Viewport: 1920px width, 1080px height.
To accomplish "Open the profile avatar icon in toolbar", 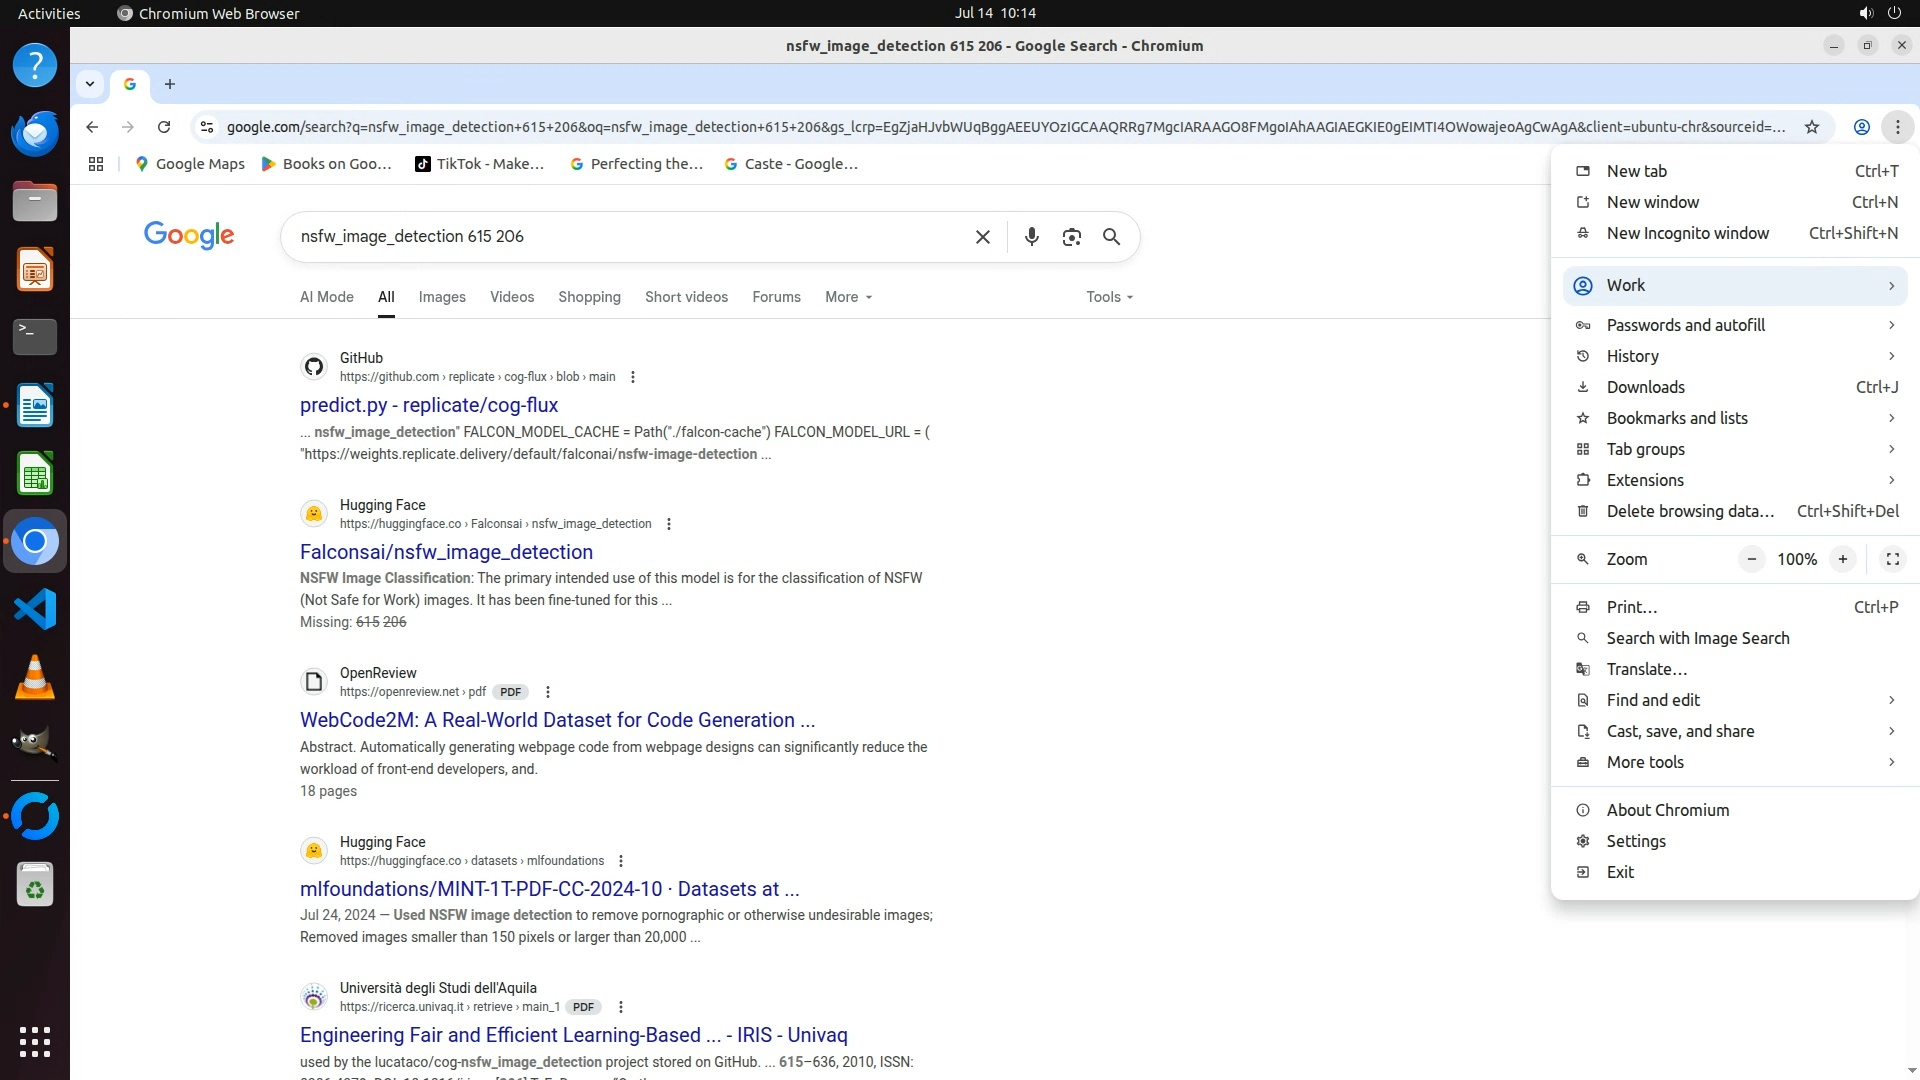I will coord(1861,127).
